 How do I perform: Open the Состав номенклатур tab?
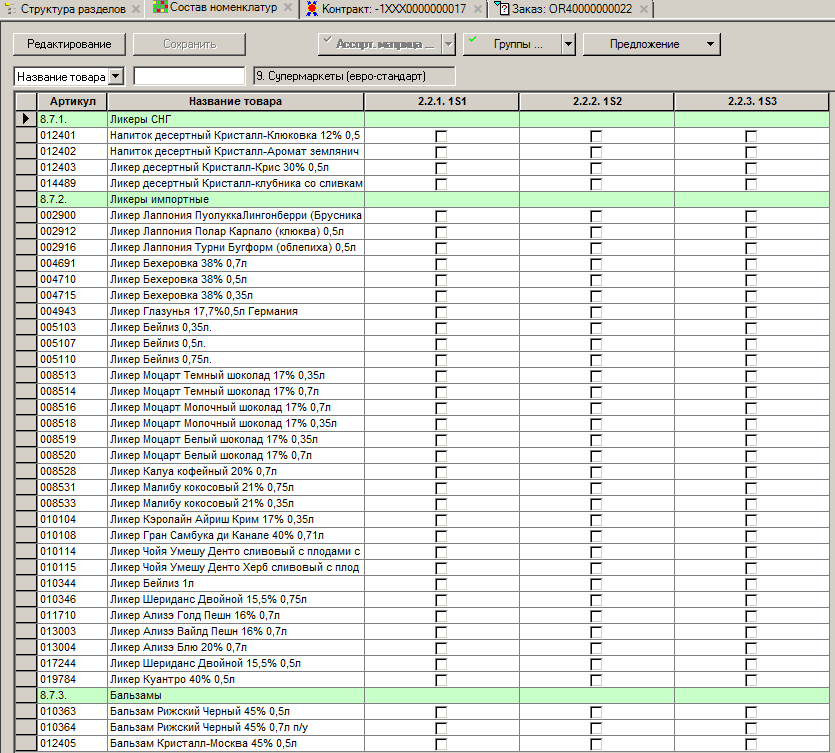tap(224, 8)
